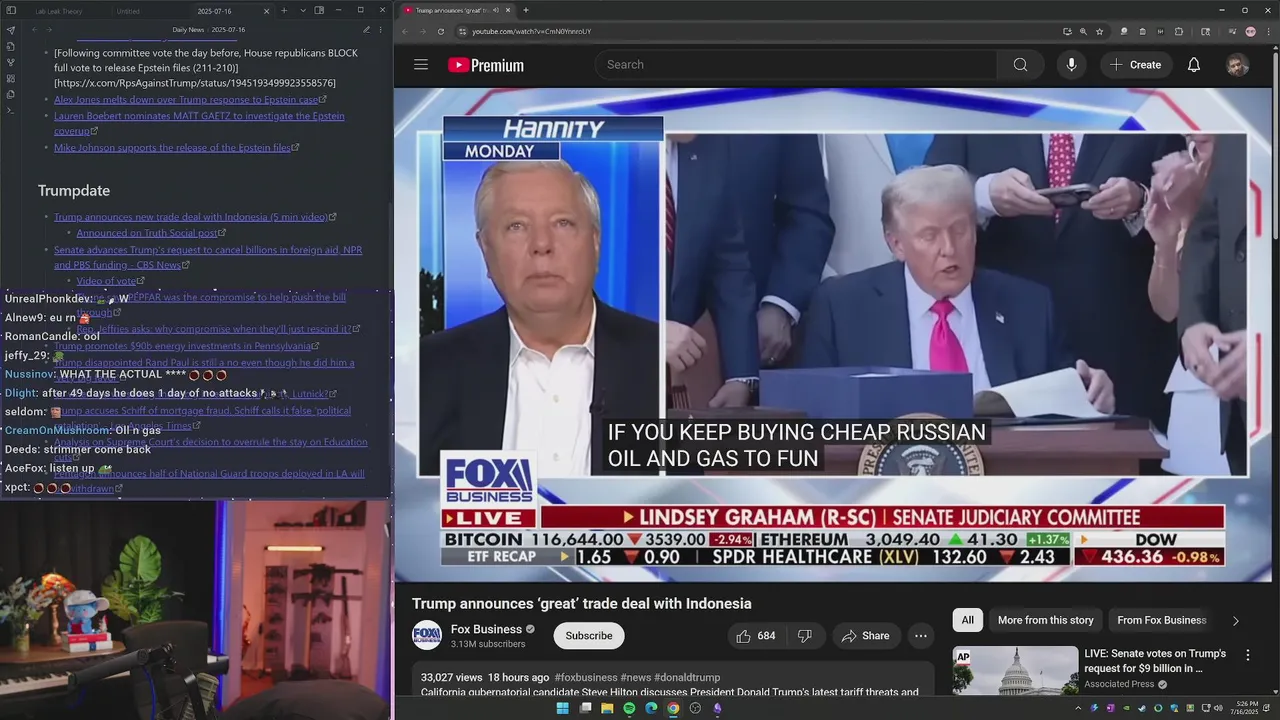Click the YouTube search magnifier button
Screen dimensions: 1280x720
pyautogui.click(x=1020, y=65)
